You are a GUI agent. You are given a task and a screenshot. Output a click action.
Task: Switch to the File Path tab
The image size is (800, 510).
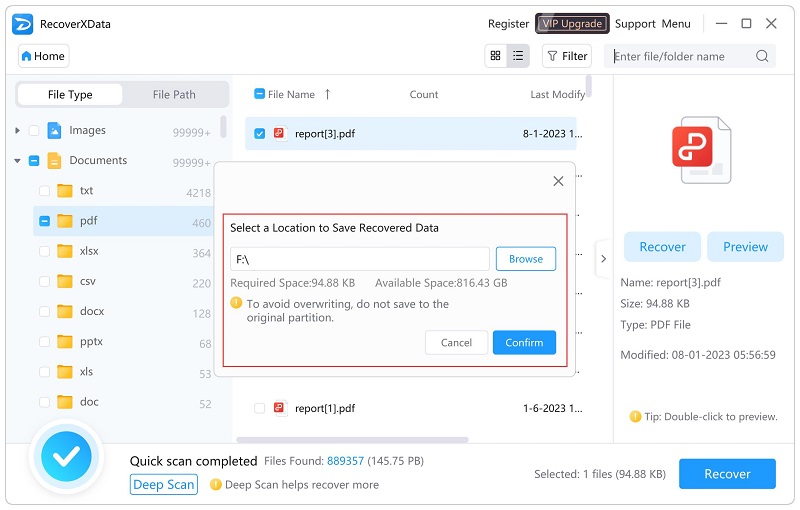click(x=174, y=95)
